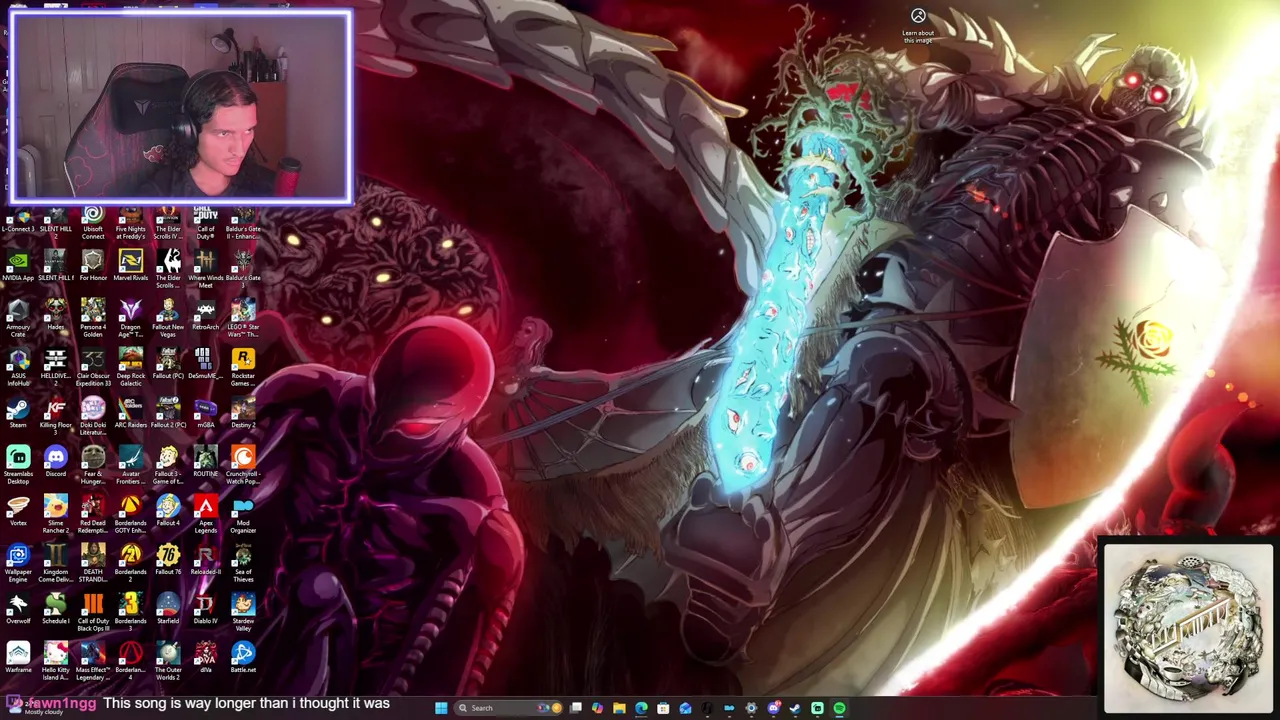Screen dimensions: 1280x720
Task: Open the Steam desktop shortcut
Action: (x=18, y=413)
